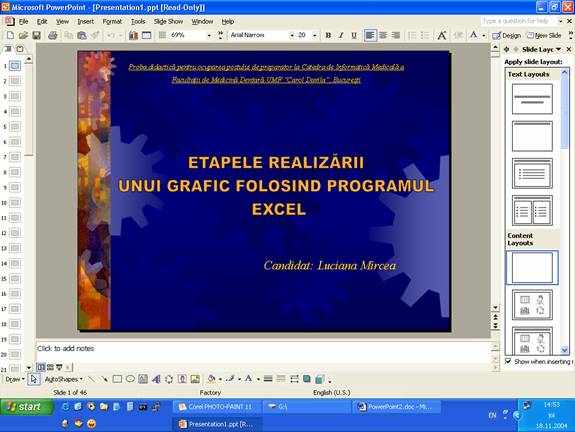The height and width of the screenshot is (432, 575).
Task: Select the Rectangle drawing tool
Action: 117,379
